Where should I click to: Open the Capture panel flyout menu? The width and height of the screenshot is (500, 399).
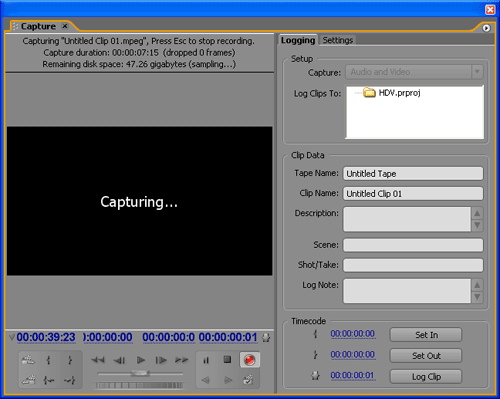coord(486,28)
